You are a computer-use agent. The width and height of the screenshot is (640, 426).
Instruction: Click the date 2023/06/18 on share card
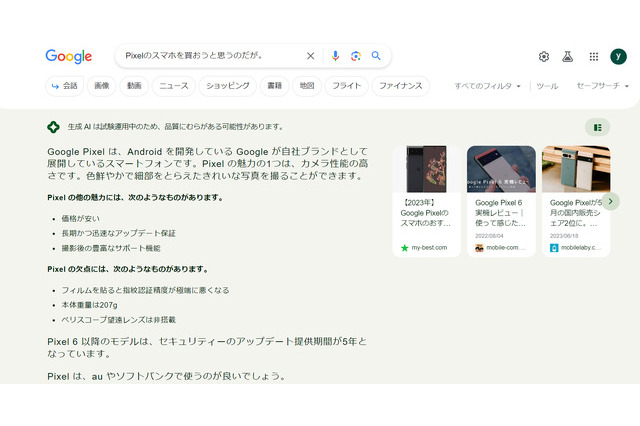(564, 236)
